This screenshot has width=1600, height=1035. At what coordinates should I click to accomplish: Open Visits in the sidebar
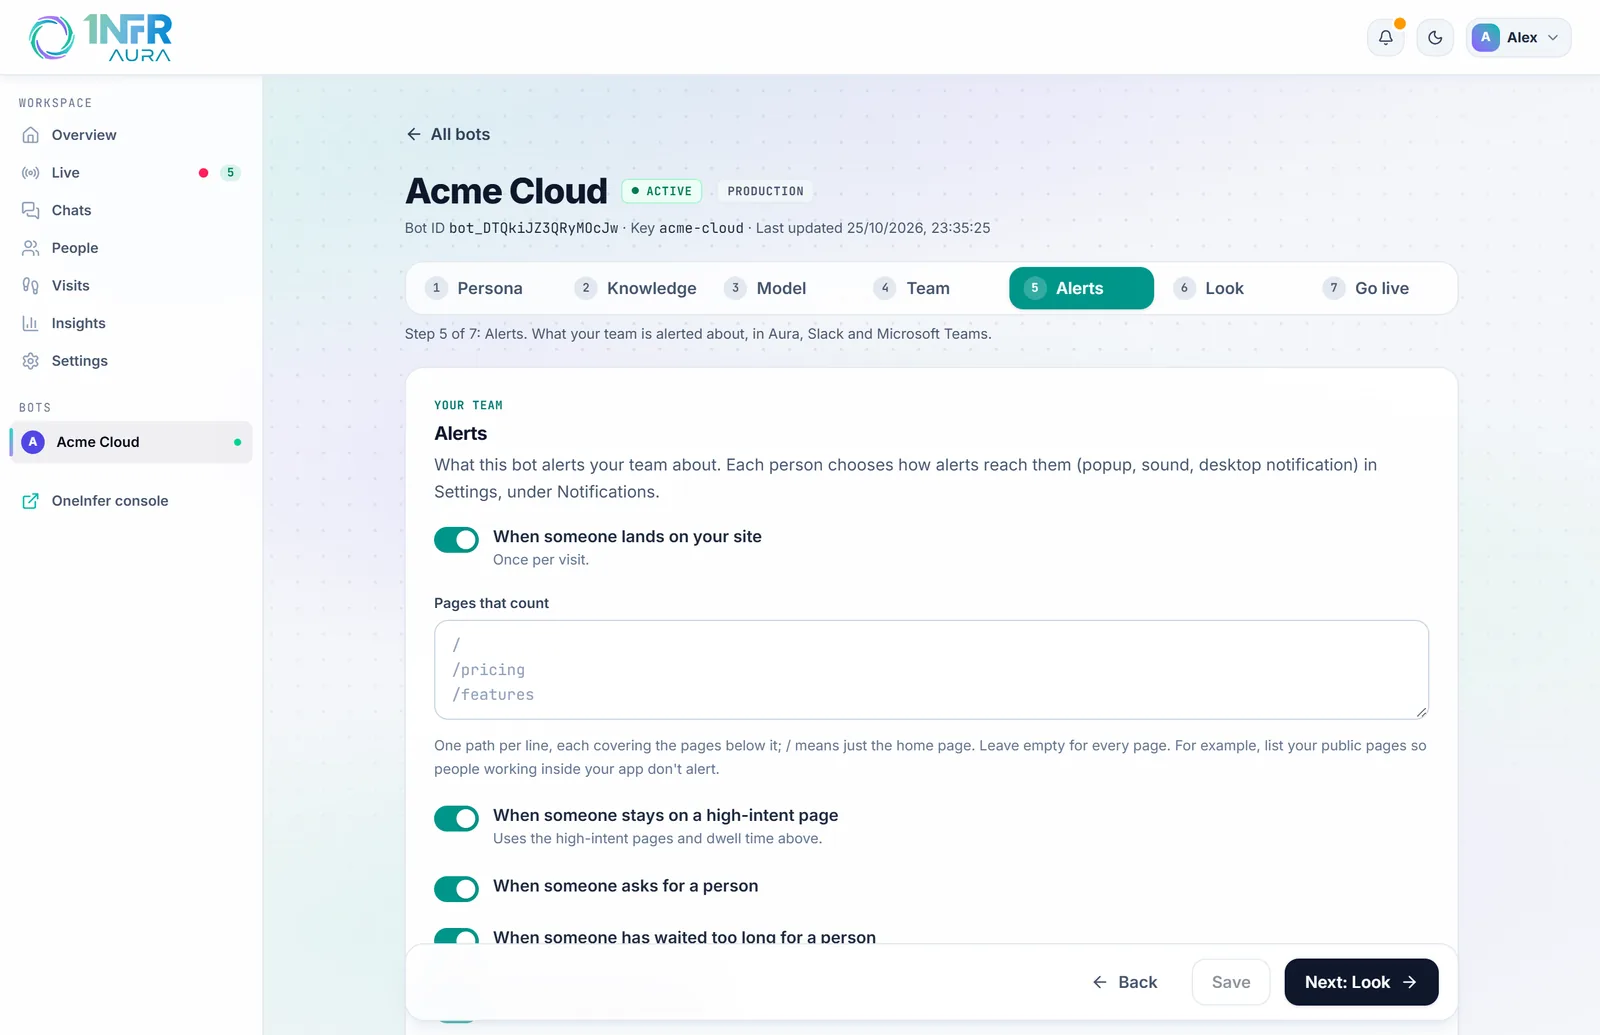click(x=131, y=286)
